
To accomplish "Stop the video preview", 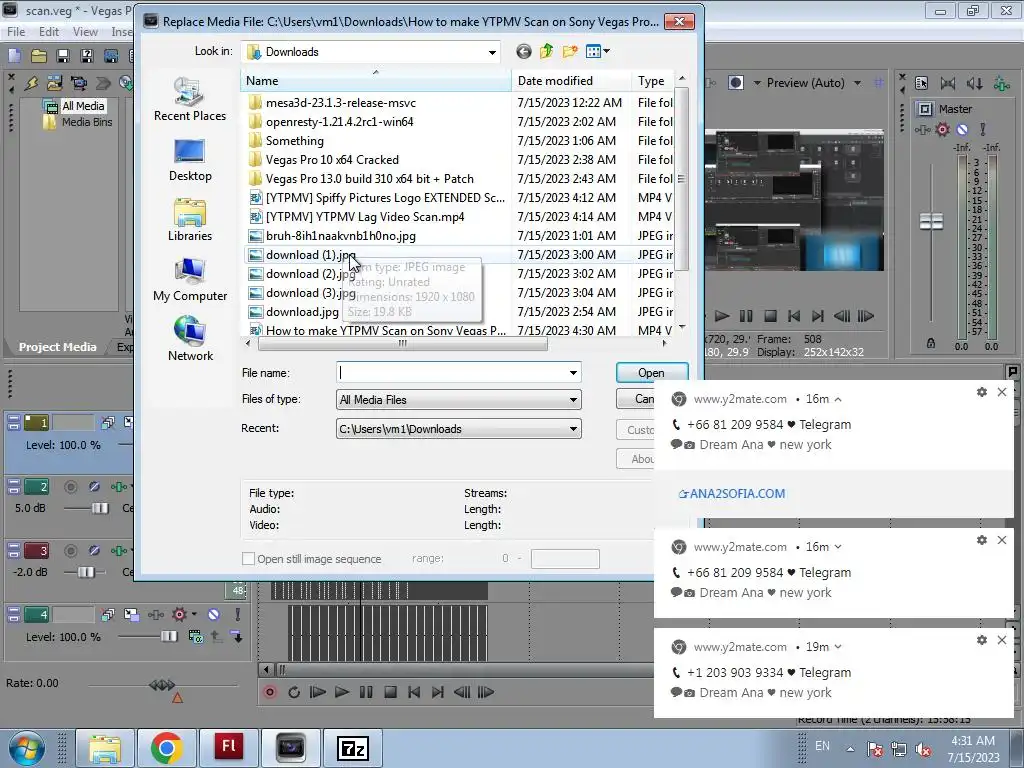I will [771, 316].
